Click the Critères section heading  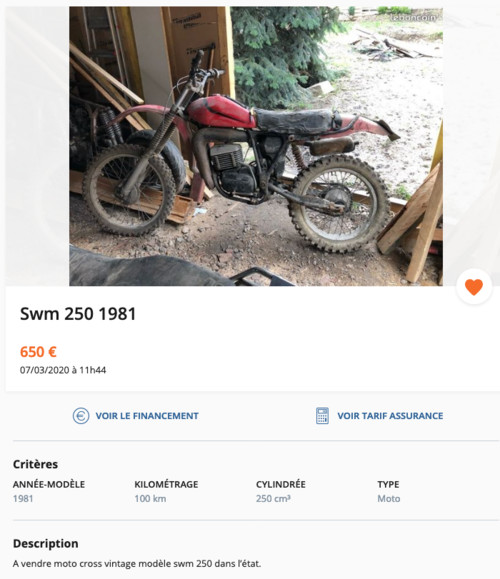35,464
